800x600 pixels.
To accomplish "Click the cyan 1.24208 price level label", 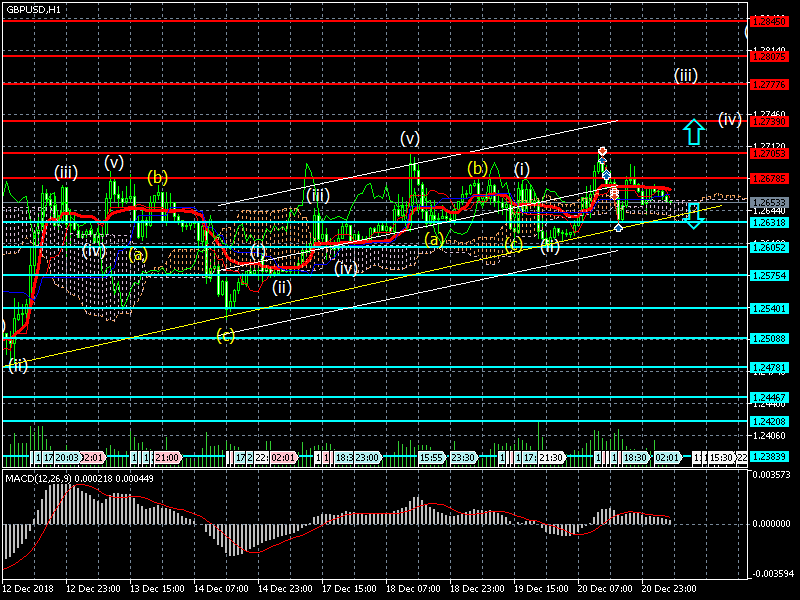I will 769,421.
